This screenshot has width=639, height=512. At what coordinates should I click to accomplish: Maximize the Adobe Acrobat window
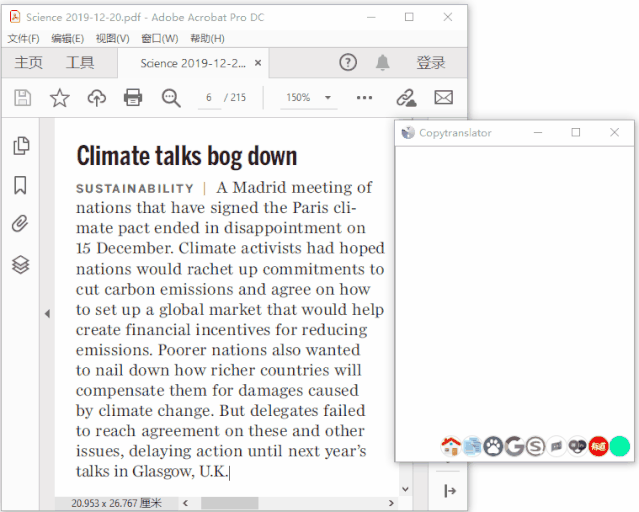tap(409, 17)
